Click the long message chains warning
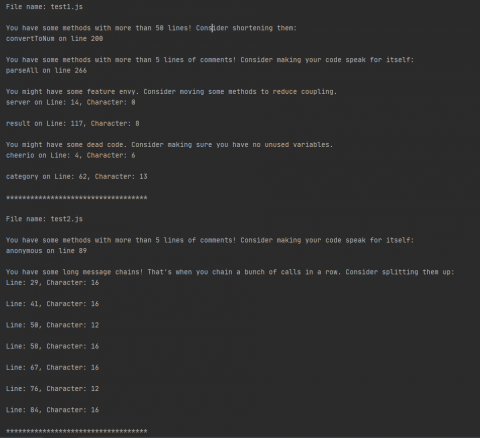480x438 pixels. tap(230, 272)
